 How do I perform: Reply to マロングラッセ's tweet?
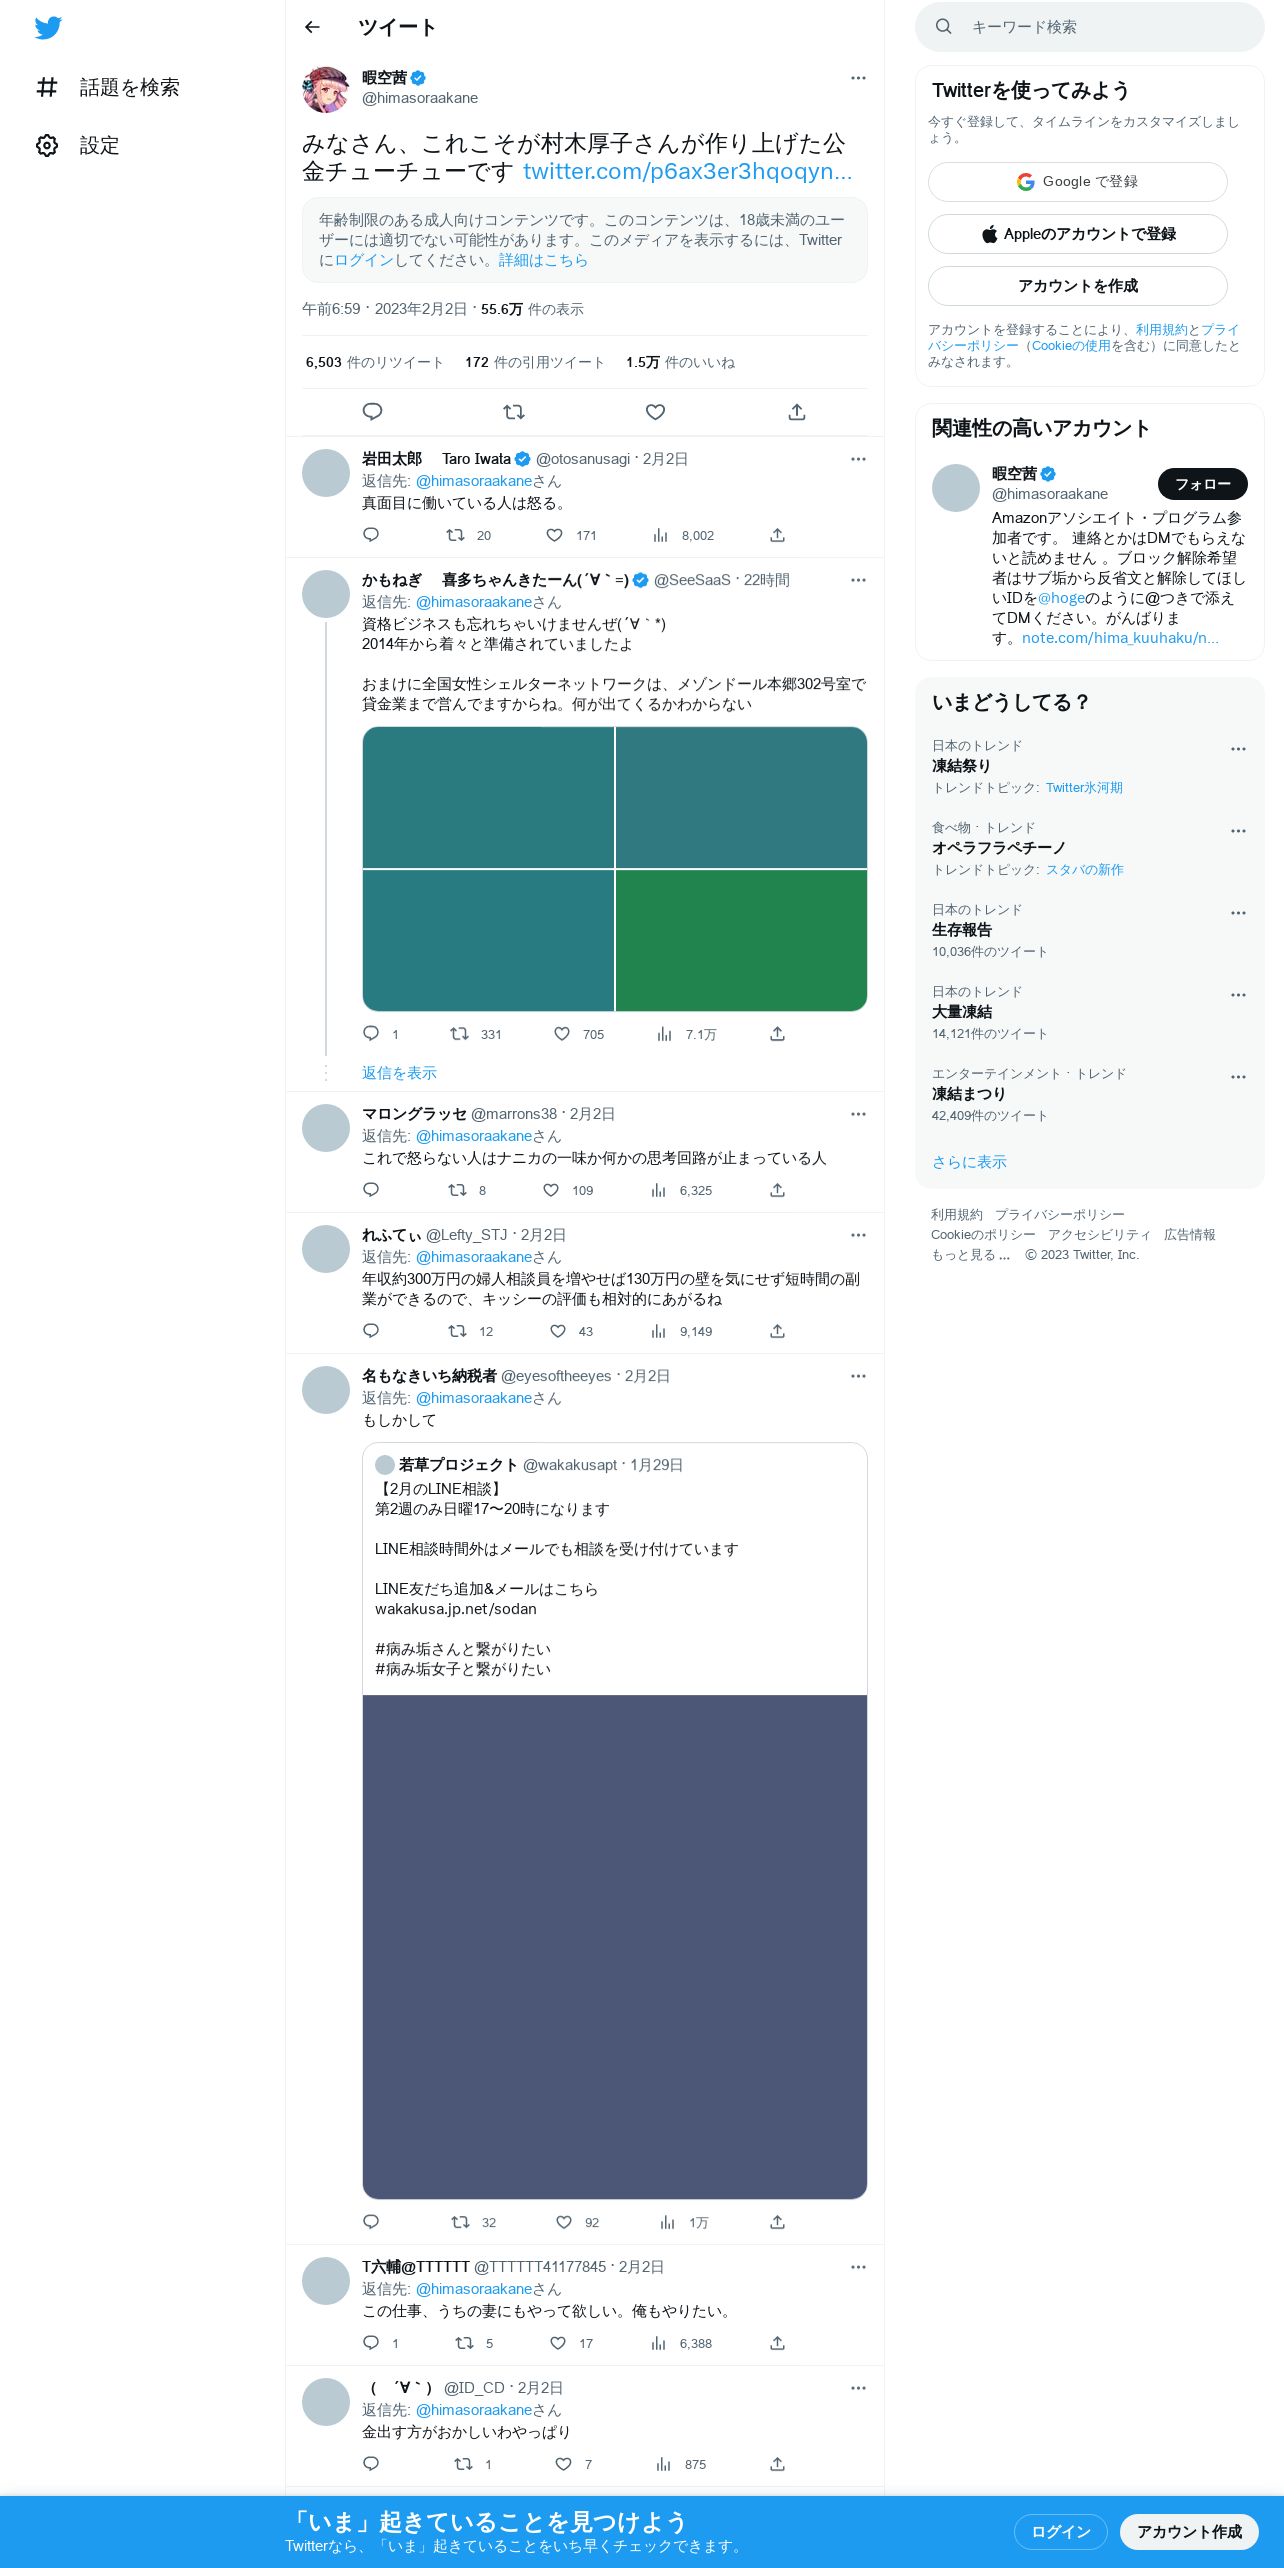(x=371, y=1190)
